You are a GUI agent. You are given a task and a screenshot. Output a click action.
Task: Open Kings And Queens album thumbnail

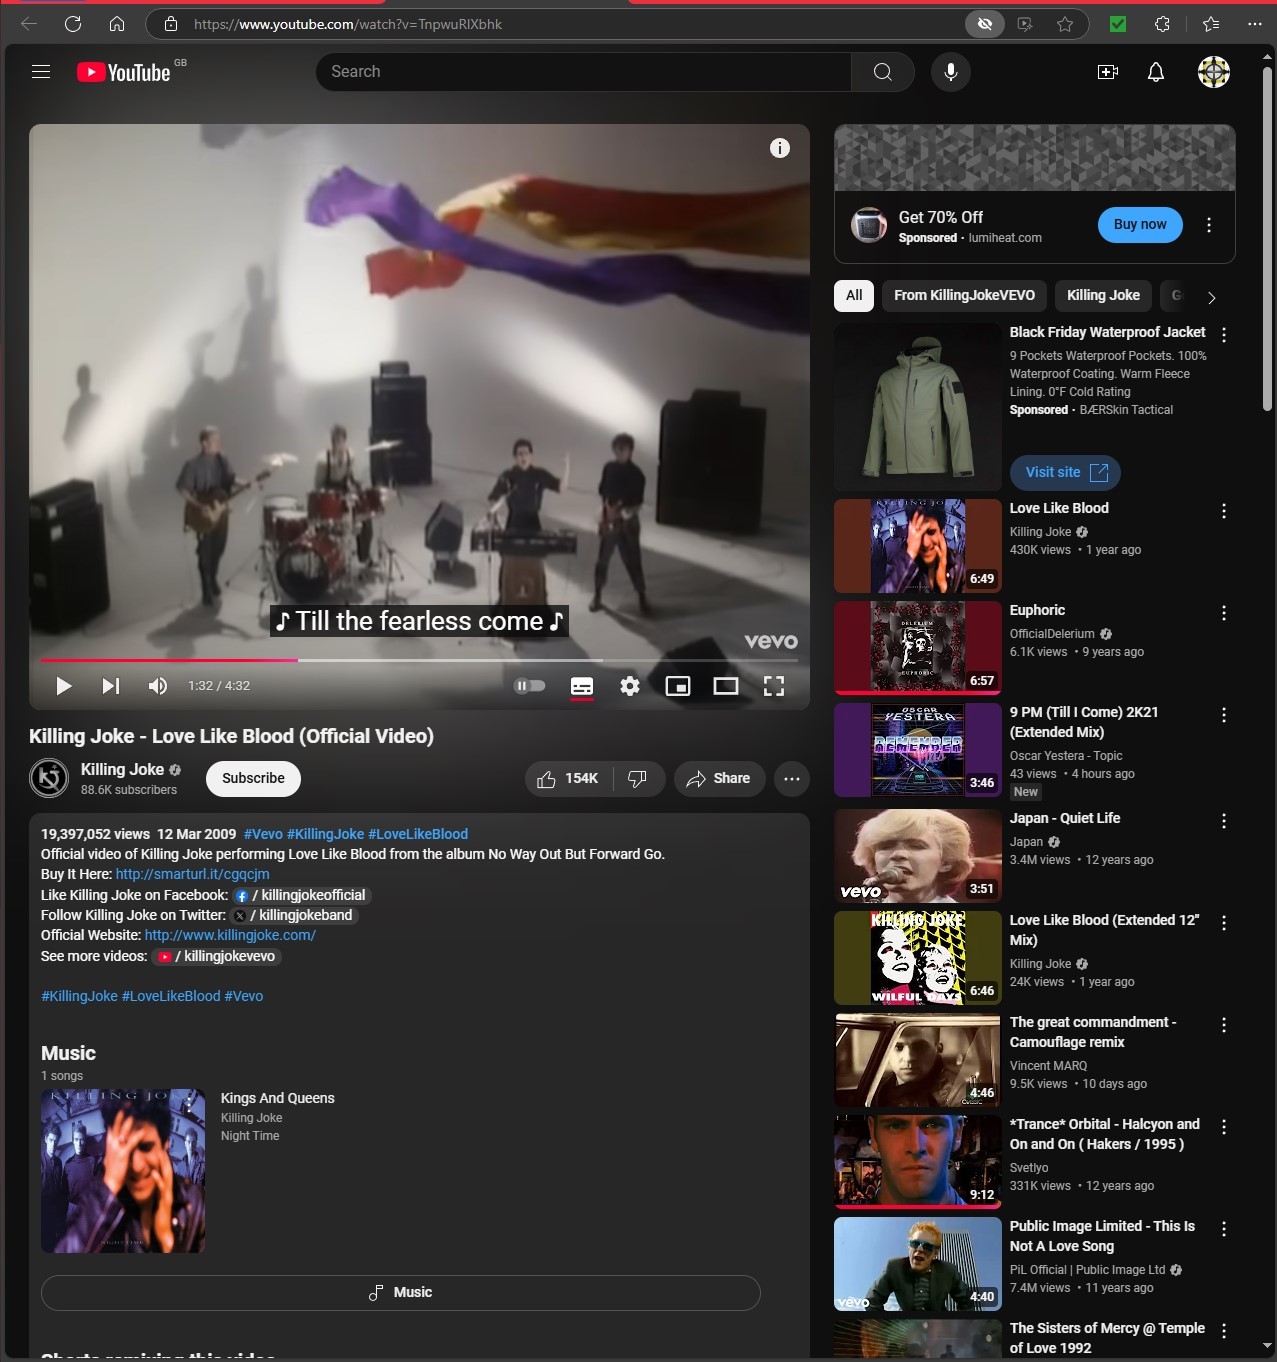[x=123, y=1171]
